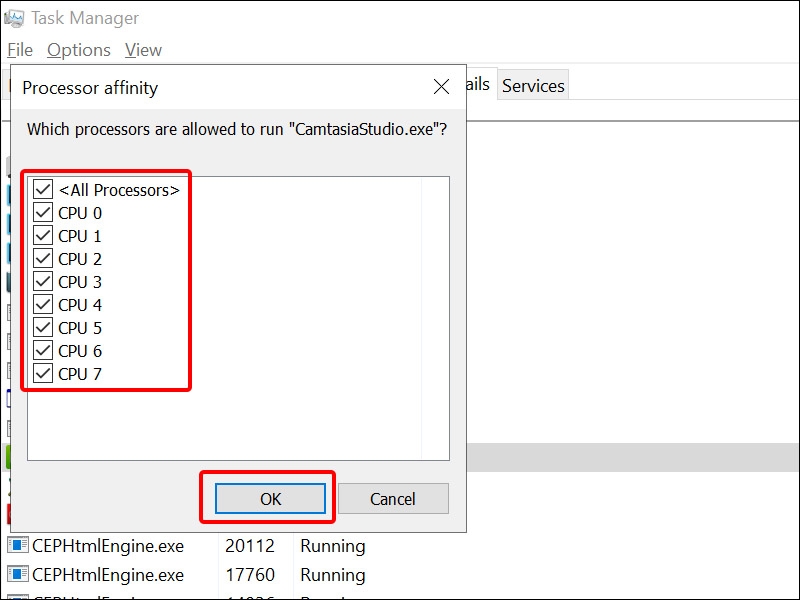The height and width of the screenshot is (600, 800).
Task: Open the Options menu
Action: coord(79,50)
